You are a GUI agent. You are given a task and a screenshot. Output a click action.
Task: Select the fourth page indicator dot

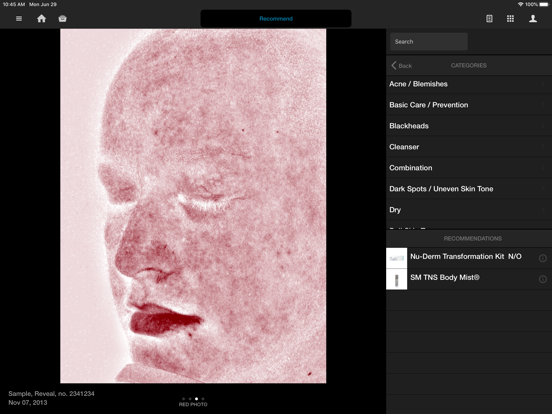tap(203, 399)
